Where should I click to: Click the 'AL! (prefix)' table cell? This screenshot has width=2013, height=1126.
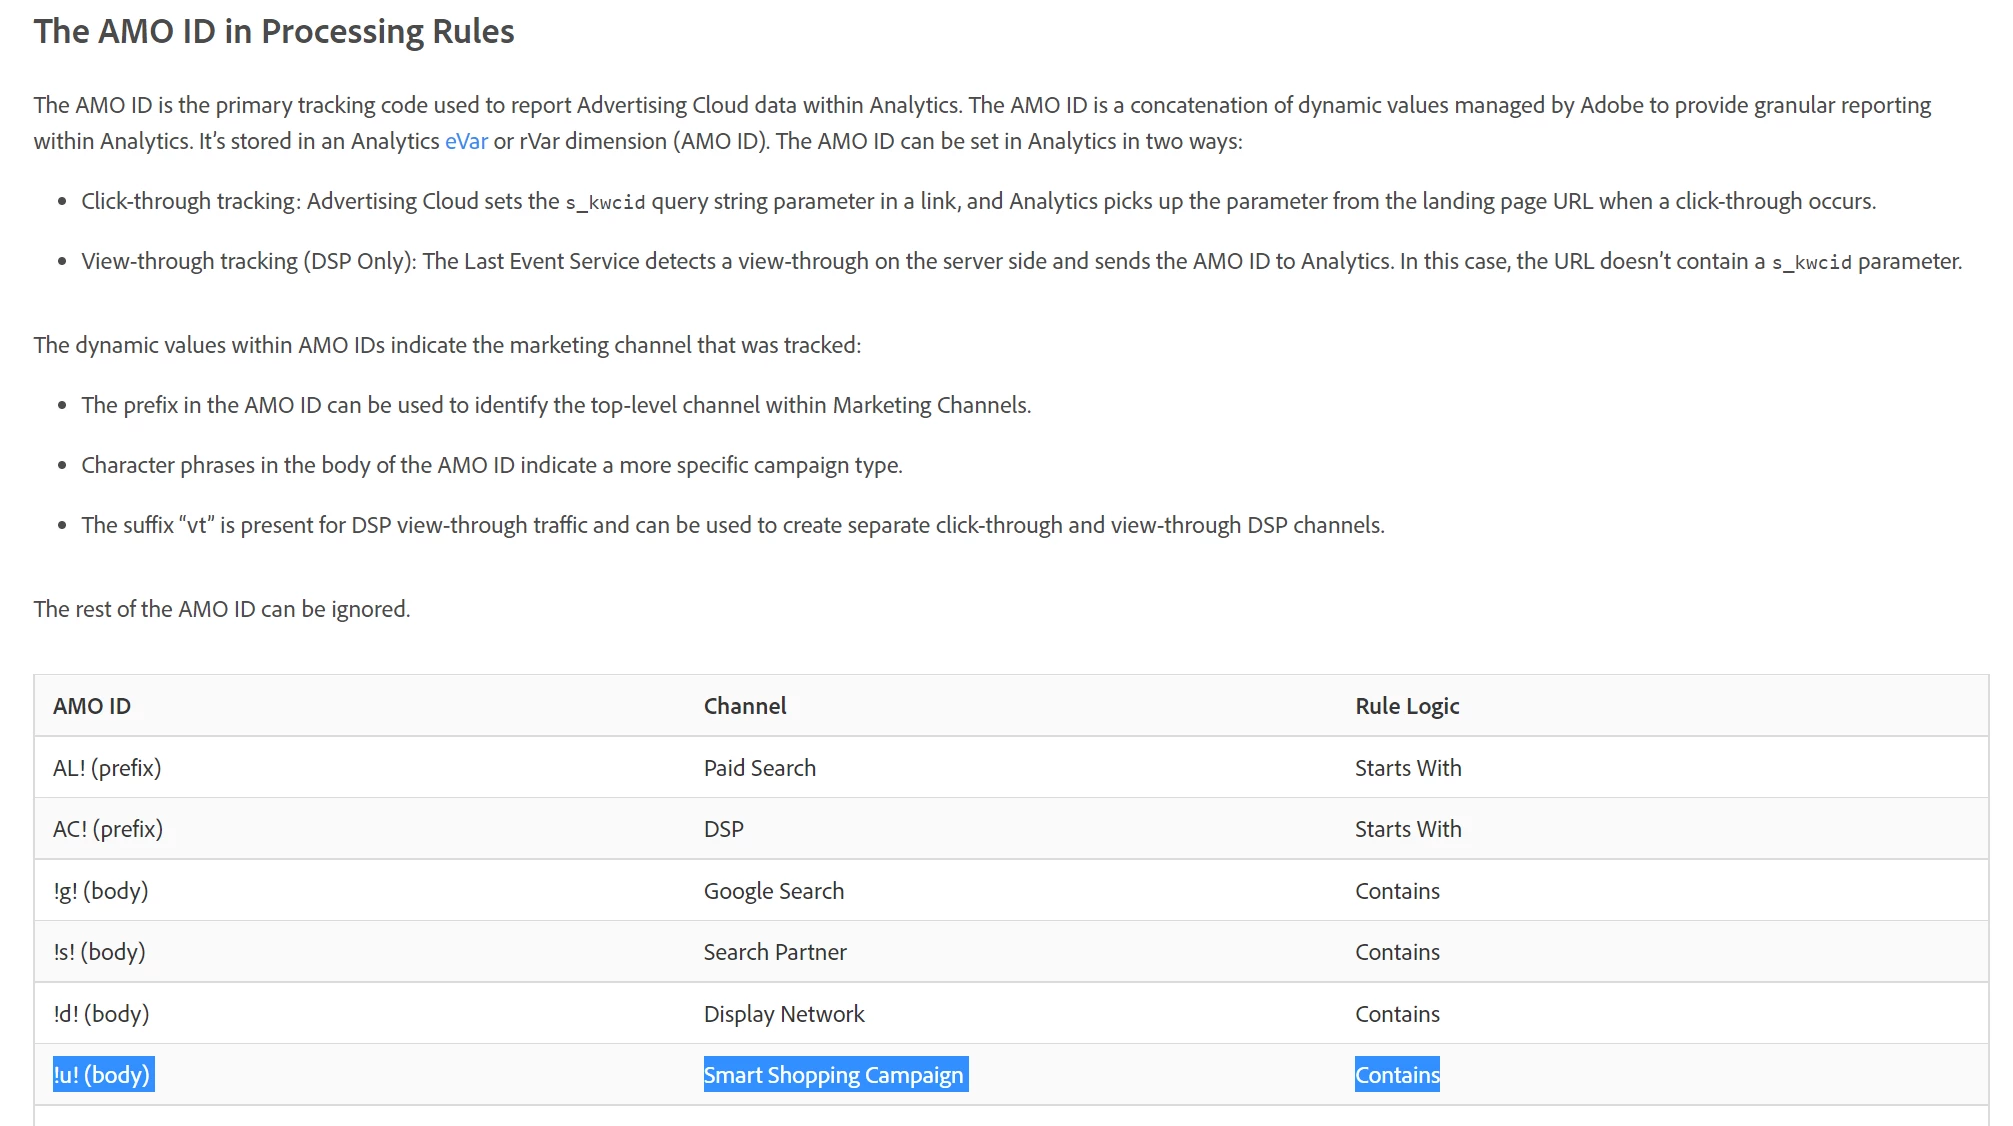click(107, 768)
